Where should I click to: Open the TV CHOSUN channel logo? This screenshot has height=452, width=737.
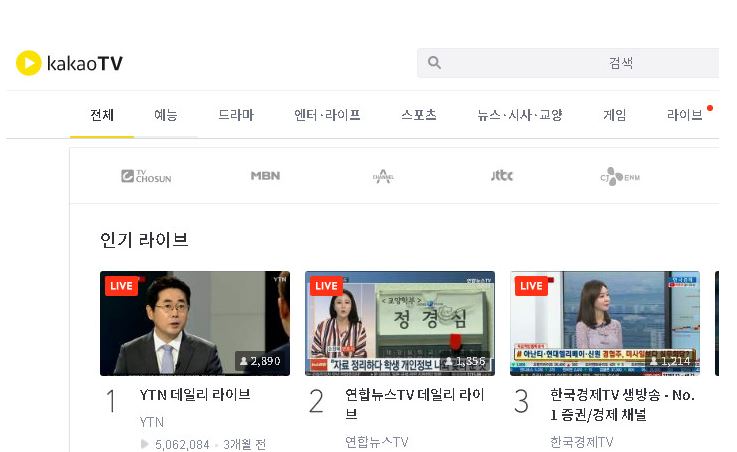pos(146,176)
